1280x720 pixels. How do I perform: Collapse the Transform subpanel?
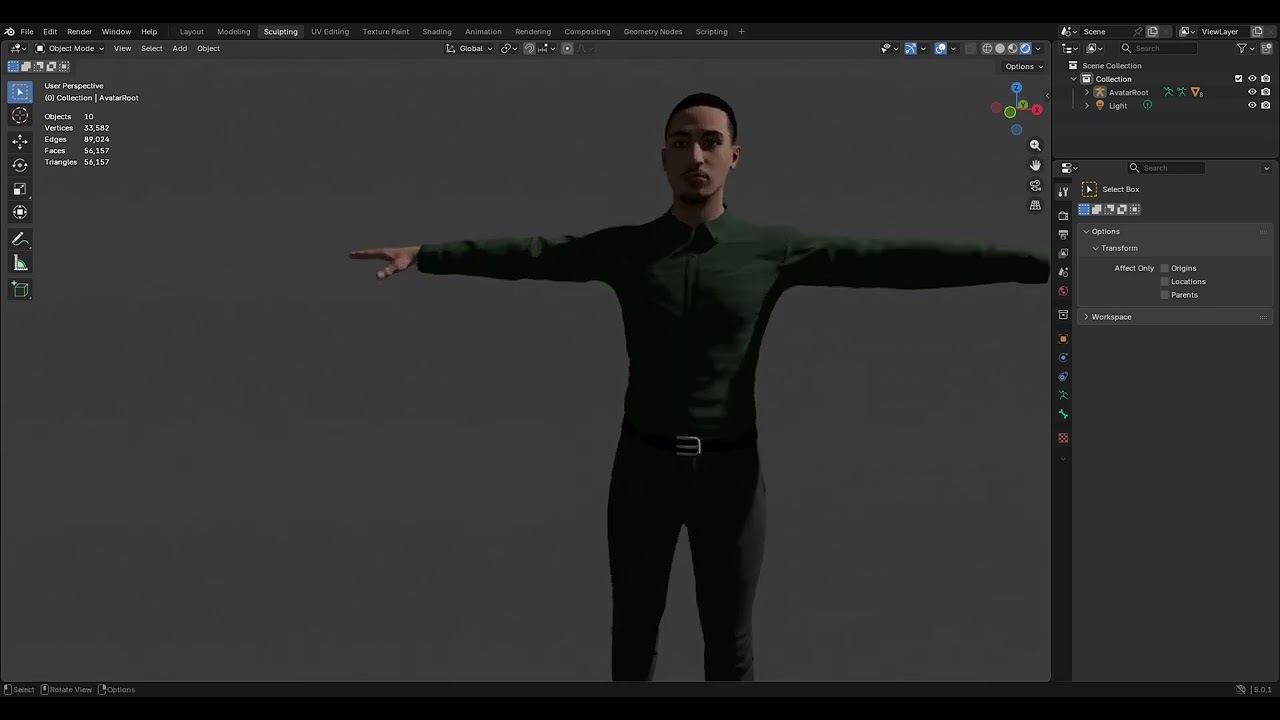click(x=1095, y=248)
